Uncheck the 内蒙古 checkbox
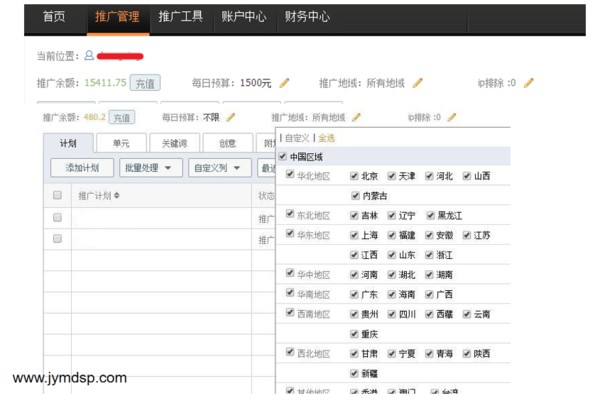 (354, 196)
